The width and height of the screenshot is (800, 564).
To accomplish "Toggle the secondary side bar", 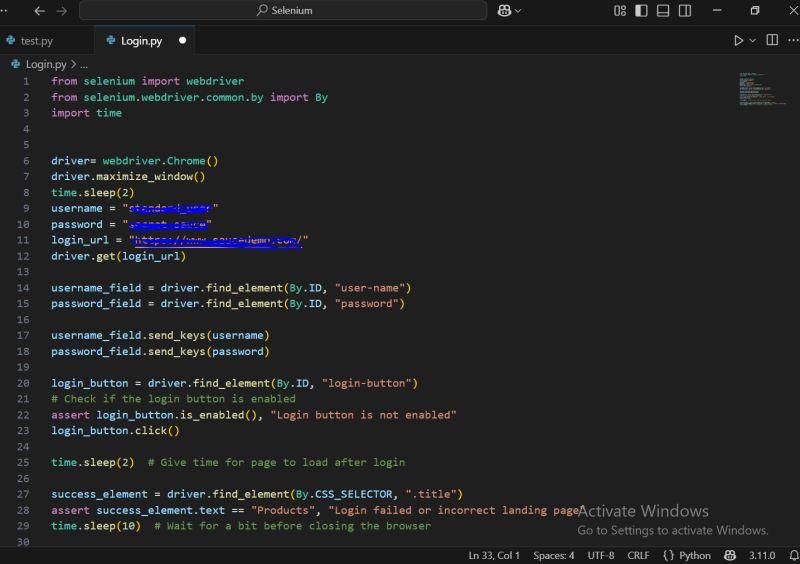I will (685, 11).
